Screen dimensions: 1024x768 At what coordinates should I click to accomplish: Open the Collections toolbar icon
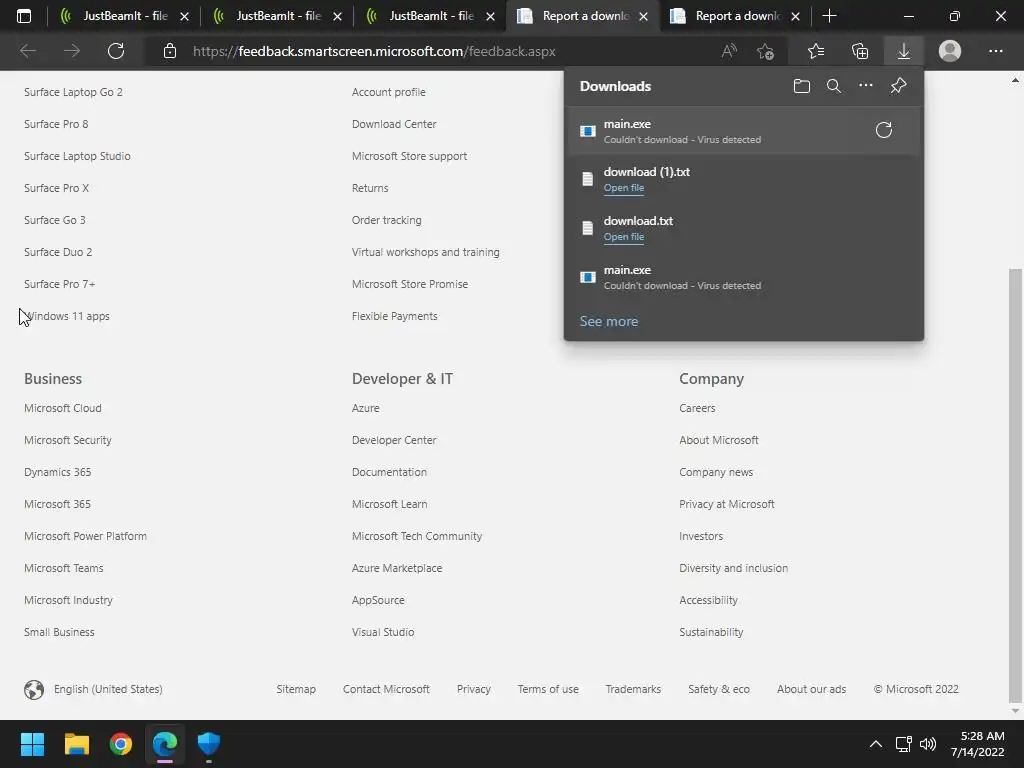pyautogui.click(x=859, y=51)
